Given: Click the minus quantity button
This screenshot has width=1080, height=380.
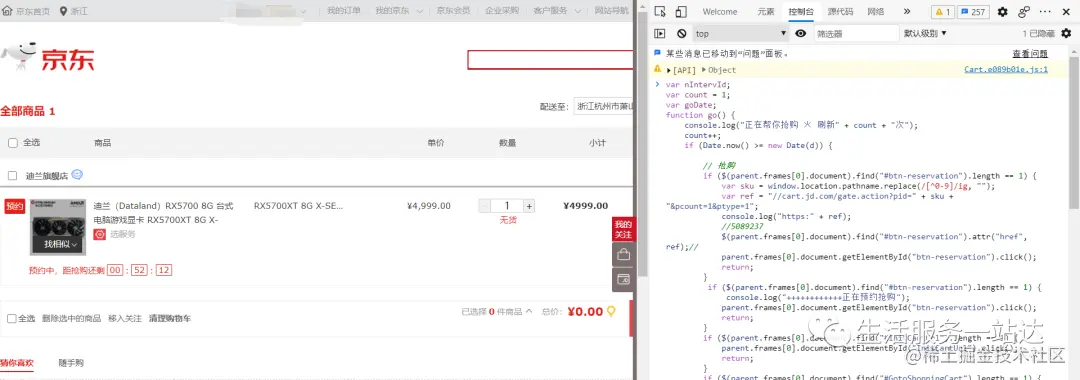Looking at the screenshot, I should 484,206.
